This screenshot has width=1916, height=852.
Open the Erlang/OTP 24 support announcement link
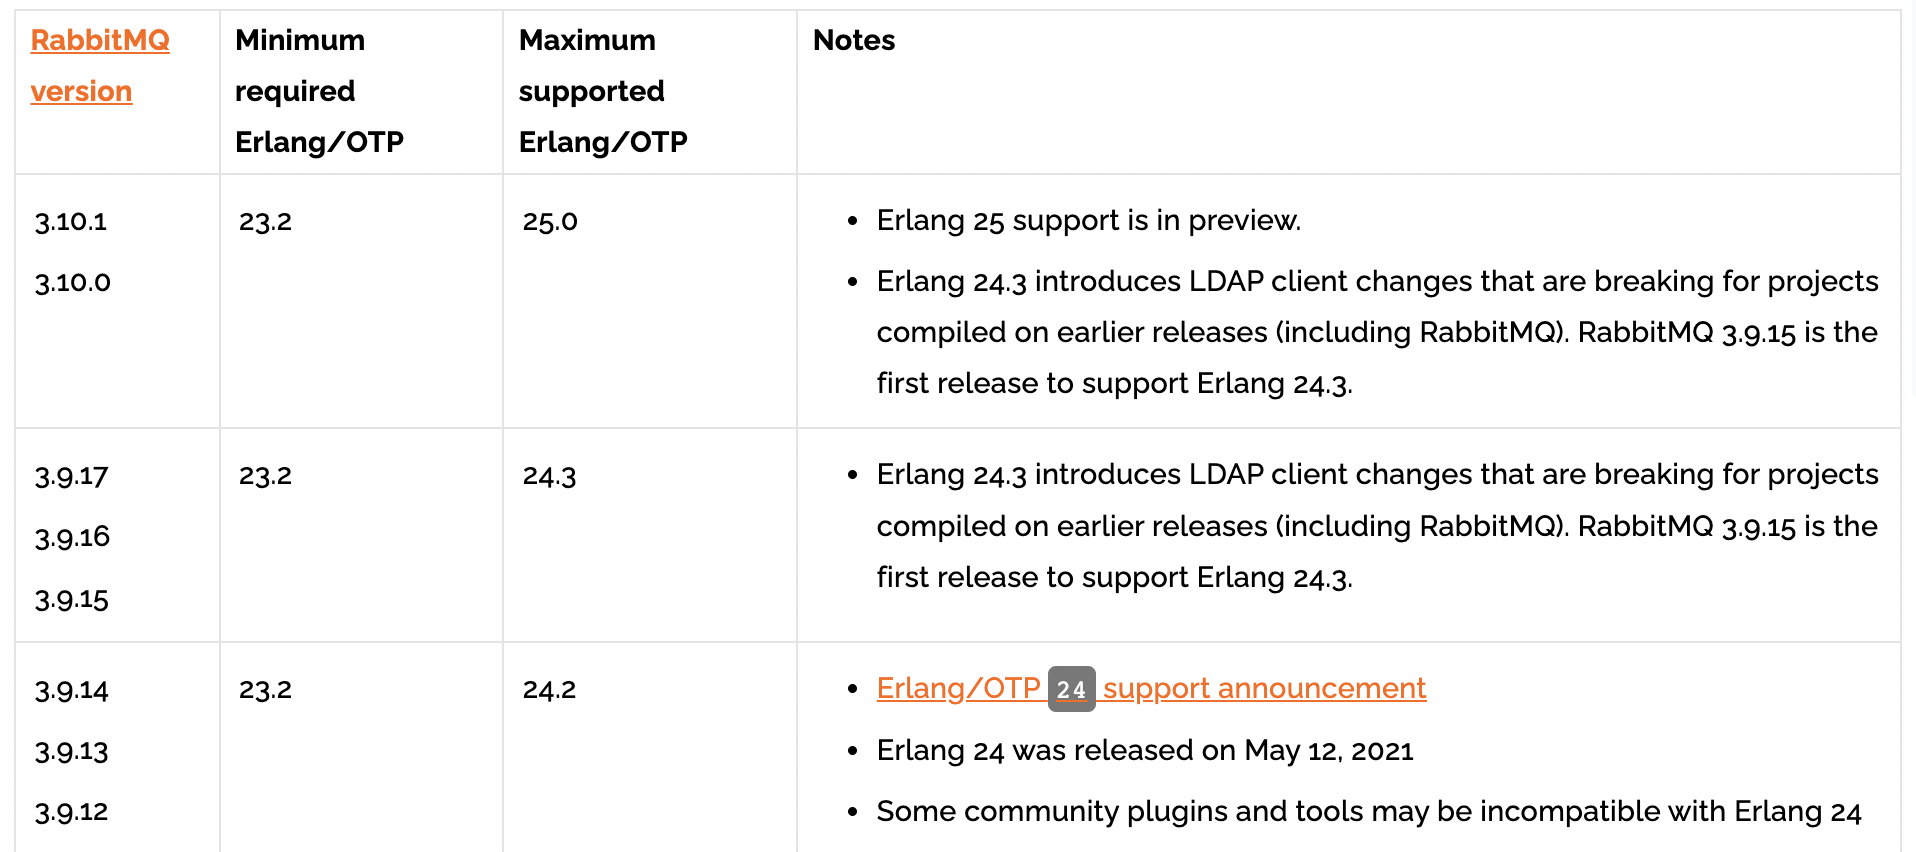1151,688
